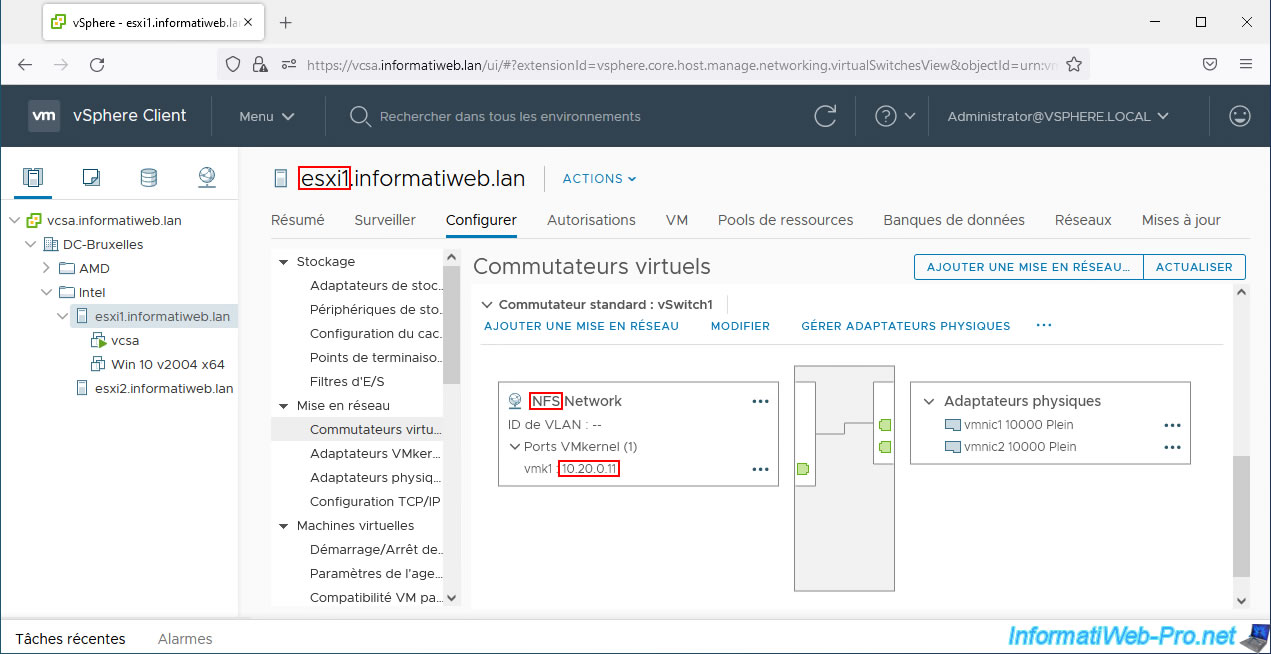Open NFS Network port group ellipsis menu
The image size is (1271, 654).
[x=760, y=401]
